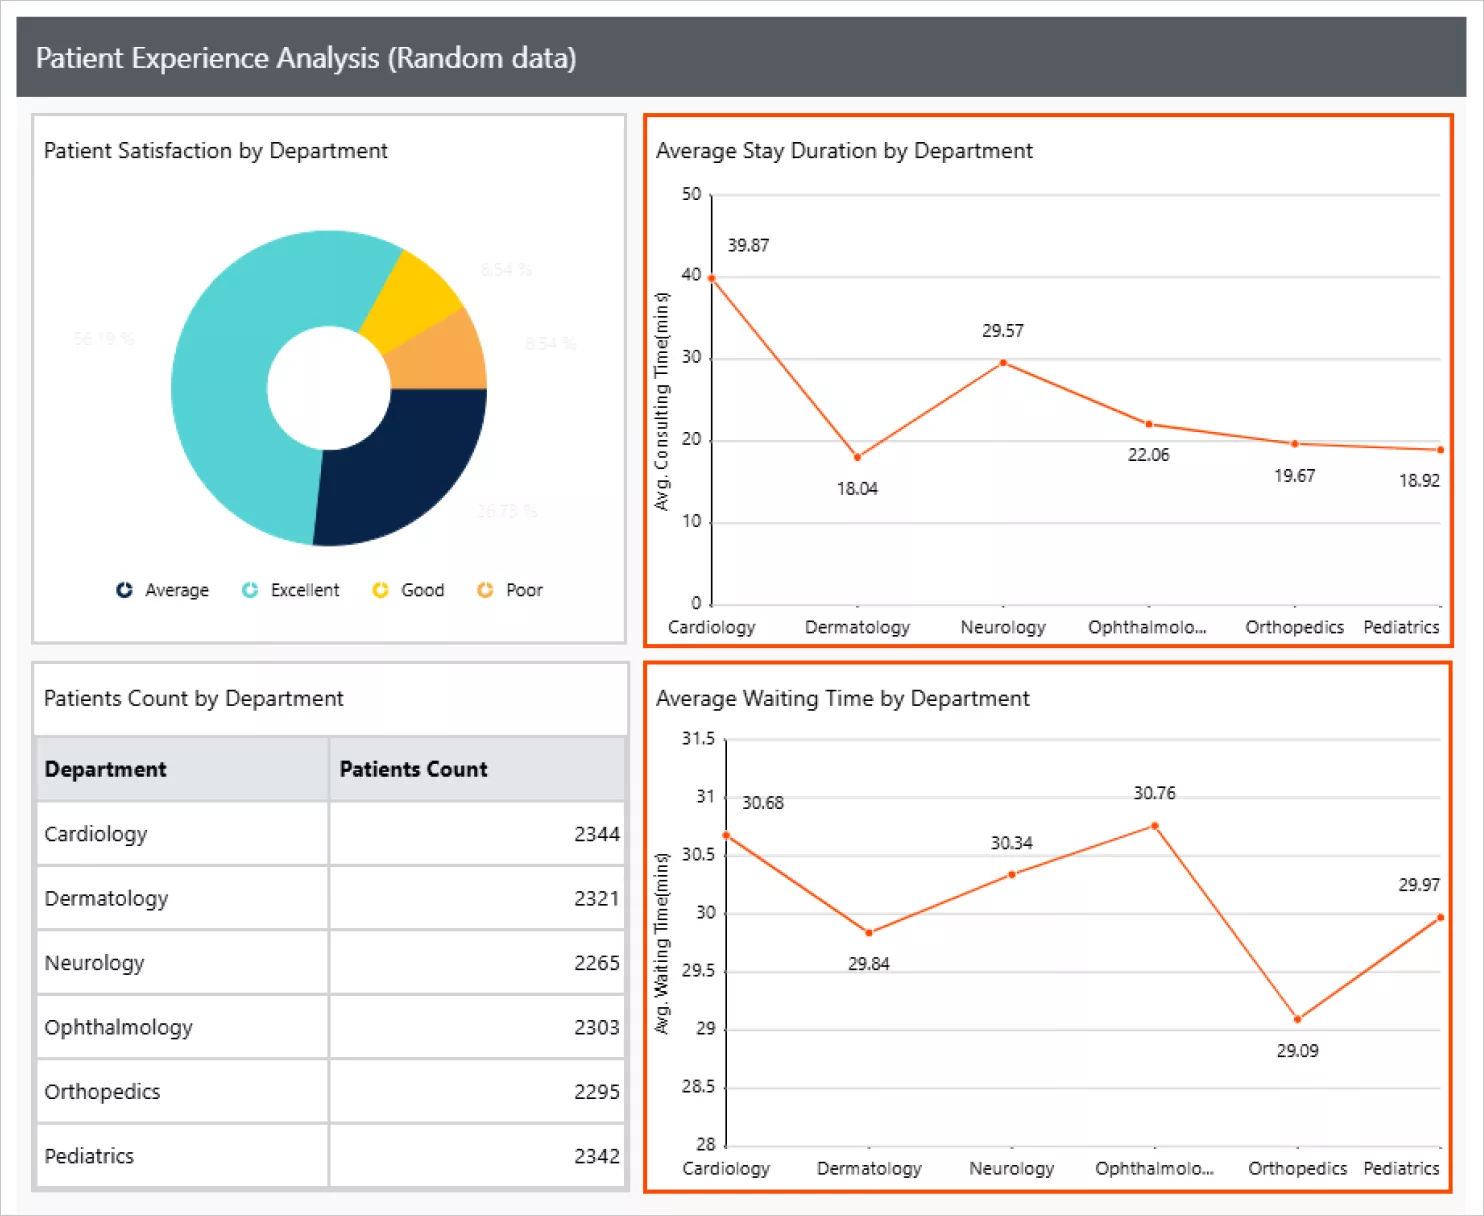Select the Ophthalmology table row cell
Screen dimensions: 1484x1216
coord(182,1027)
